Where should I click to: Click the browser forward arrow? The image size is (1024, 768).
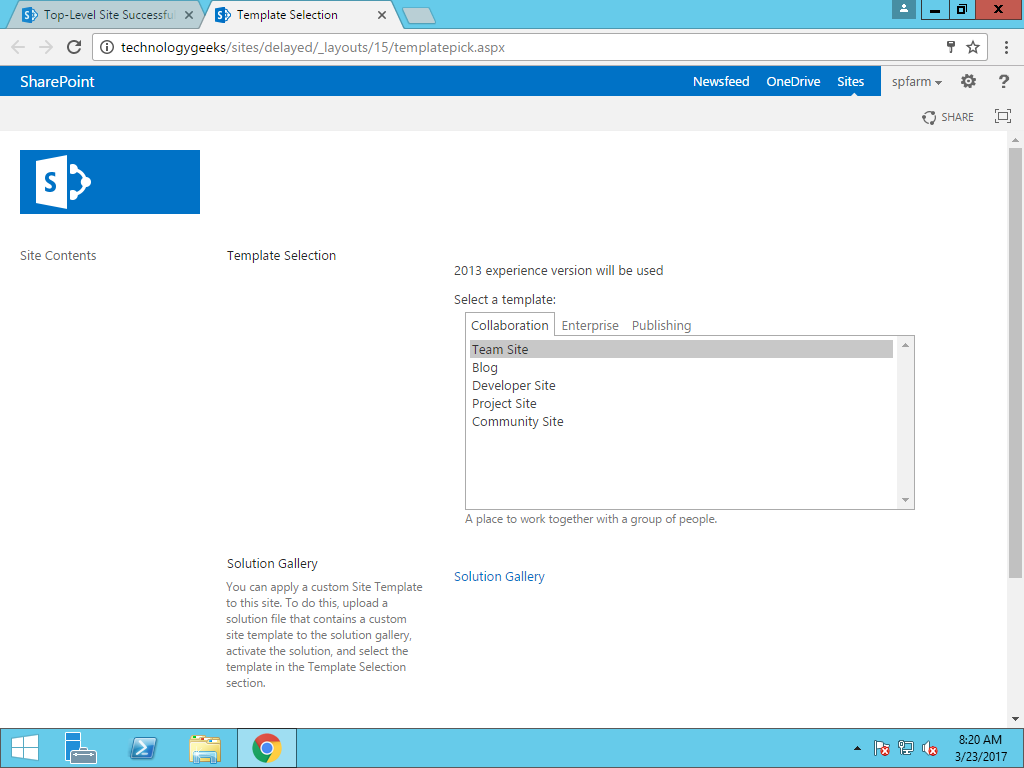(x=46, y=47)
